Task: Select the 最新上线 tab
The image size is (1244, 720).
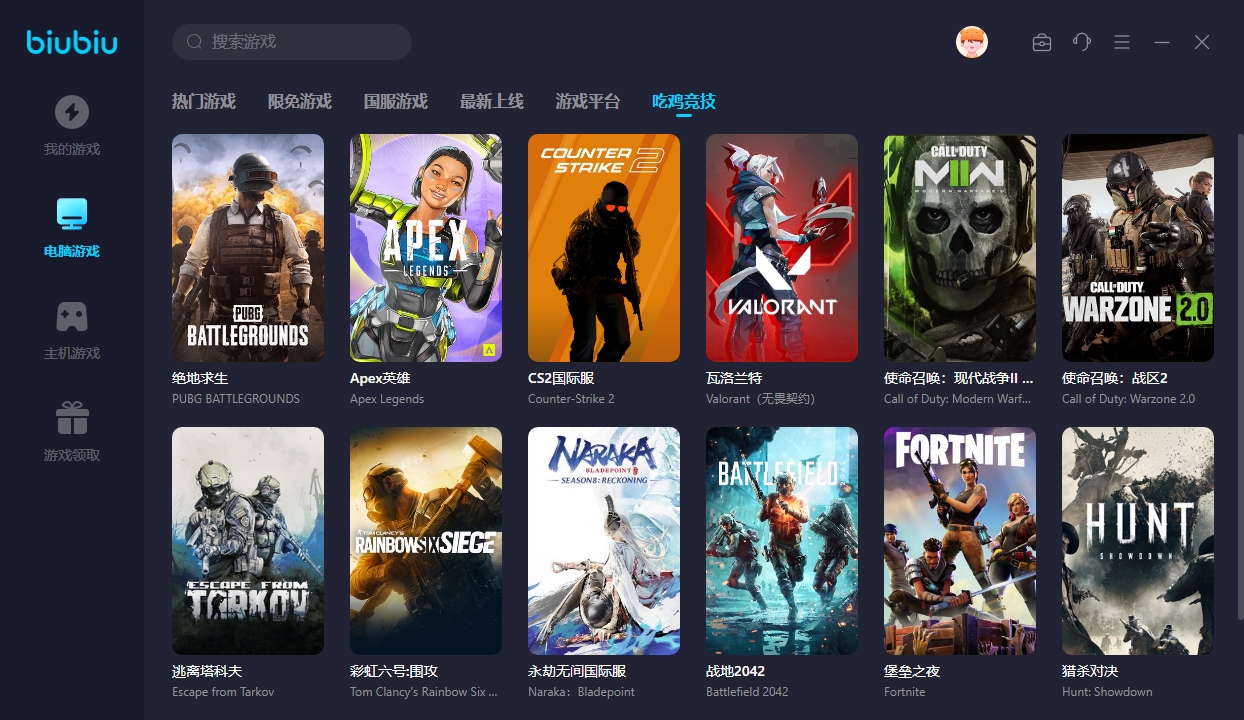Action: [491, 101]
